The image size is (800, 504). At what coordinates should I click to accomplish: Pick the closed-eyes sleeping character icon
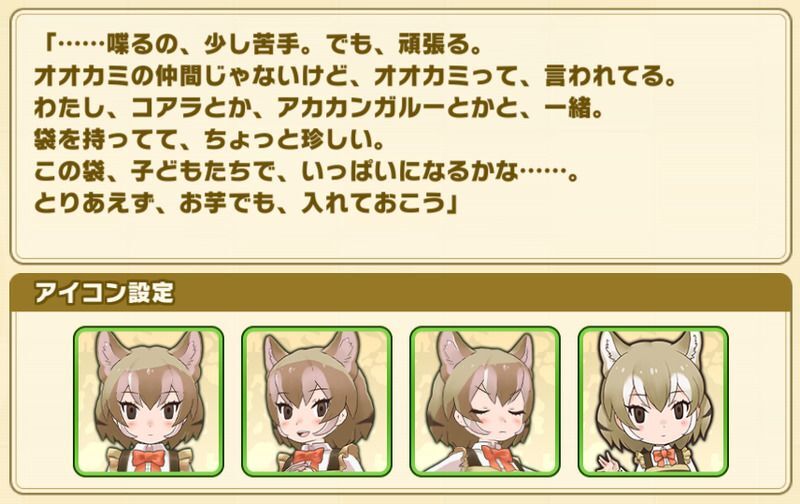click(485, 401)
